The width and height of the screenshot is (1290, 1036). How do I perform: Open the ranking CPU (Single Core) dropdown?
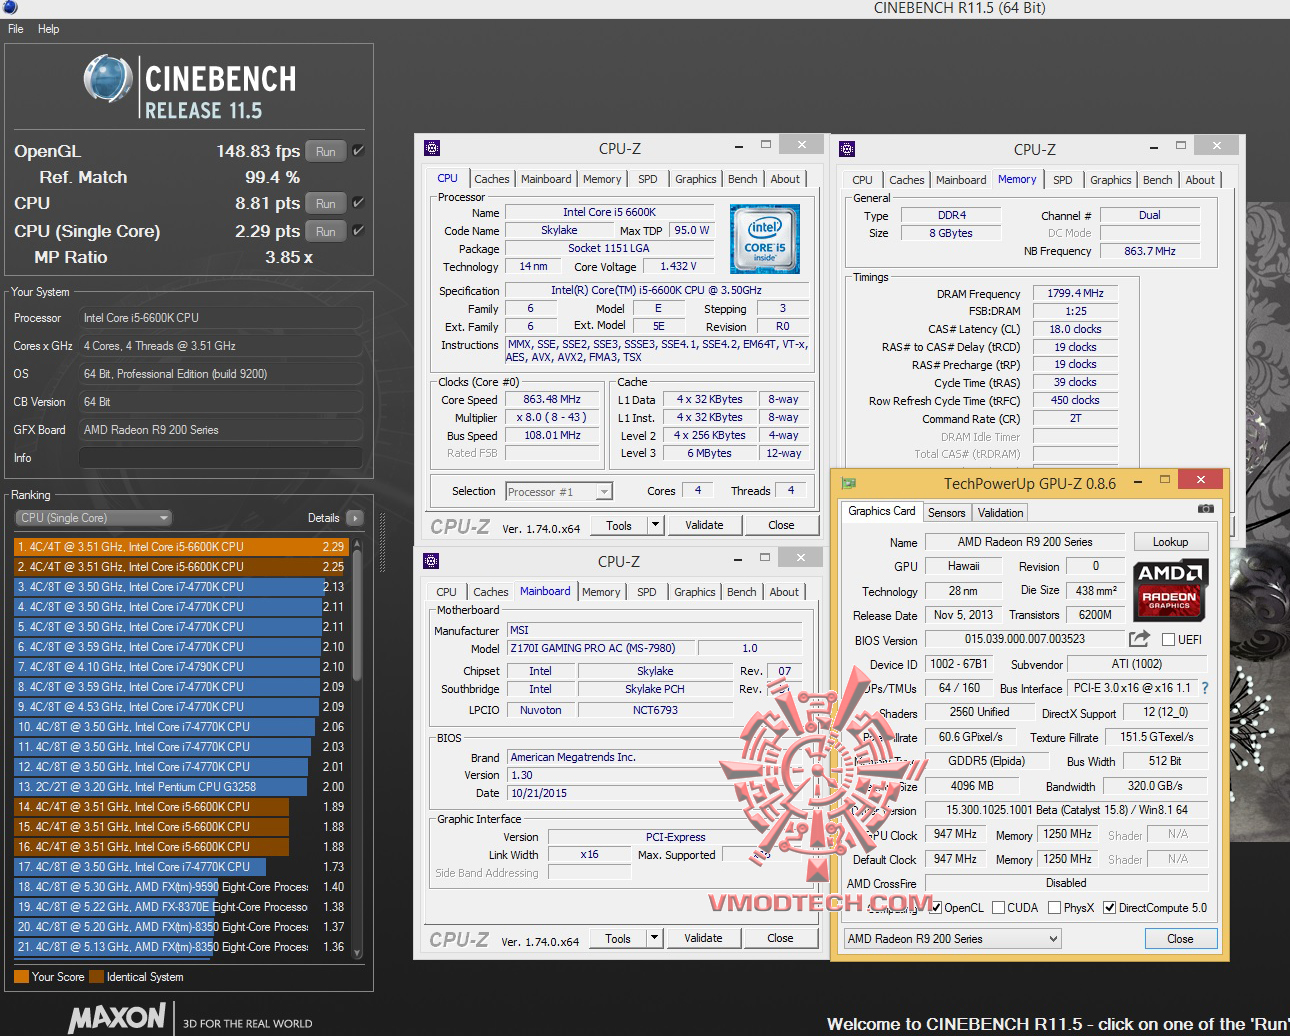94,518
